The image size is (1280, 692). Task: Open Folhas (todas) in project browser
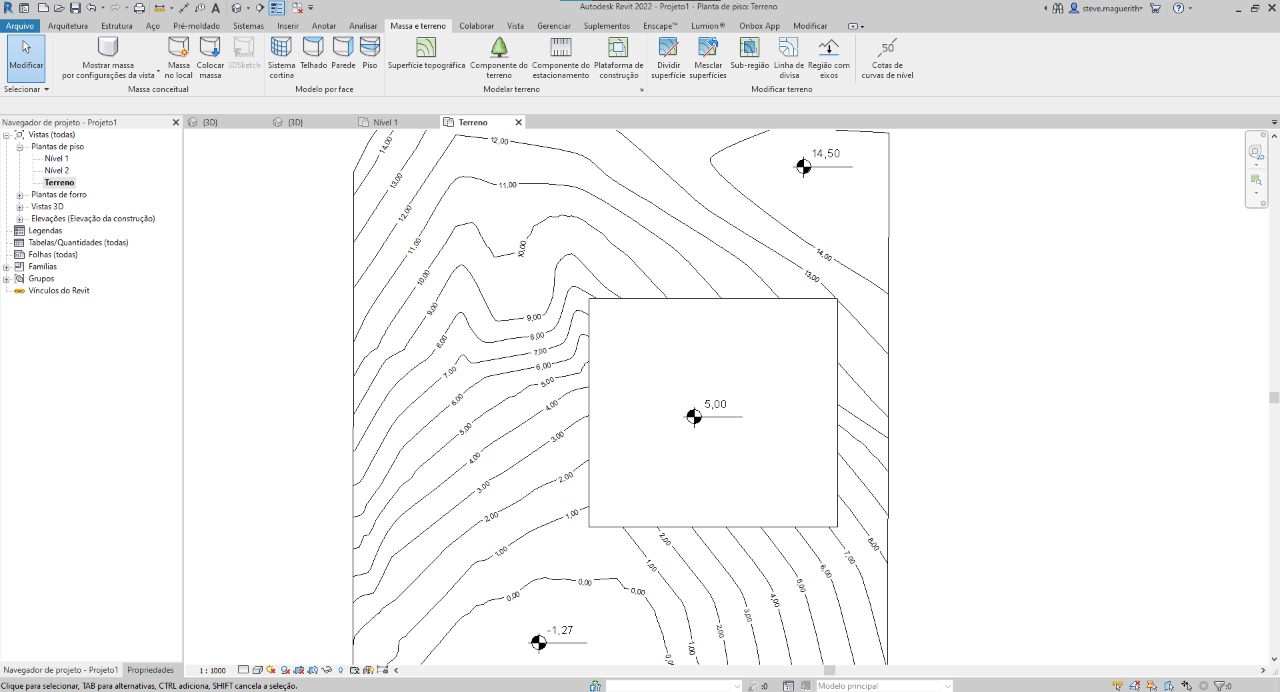pos(53,255)
